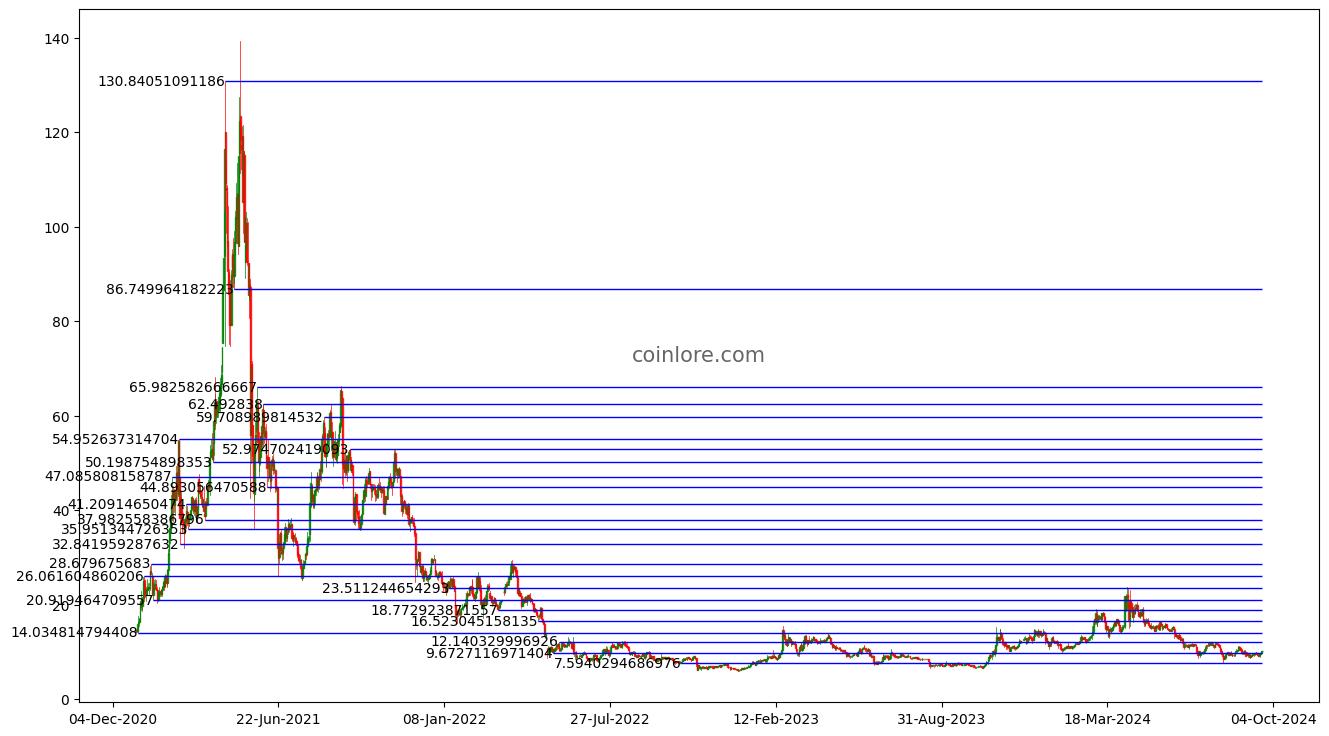Select the 59.708989814532 price label
Screen dimensions: 1329x736
(260, 417)
